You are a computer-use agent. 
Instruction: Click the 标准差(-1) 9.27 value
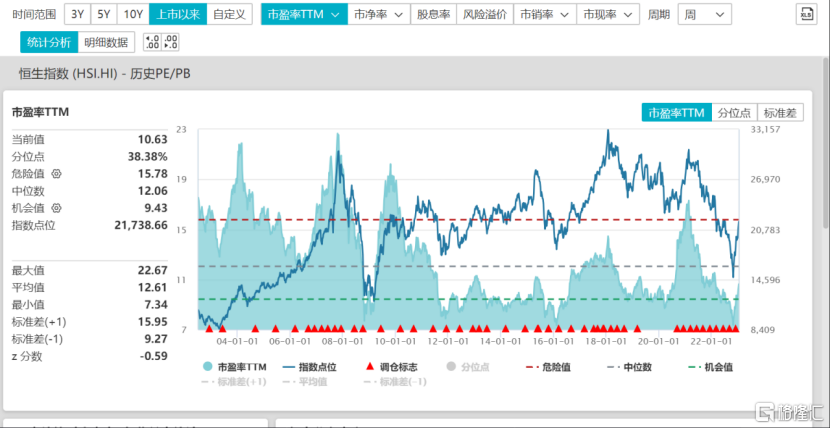coord(155,339)
